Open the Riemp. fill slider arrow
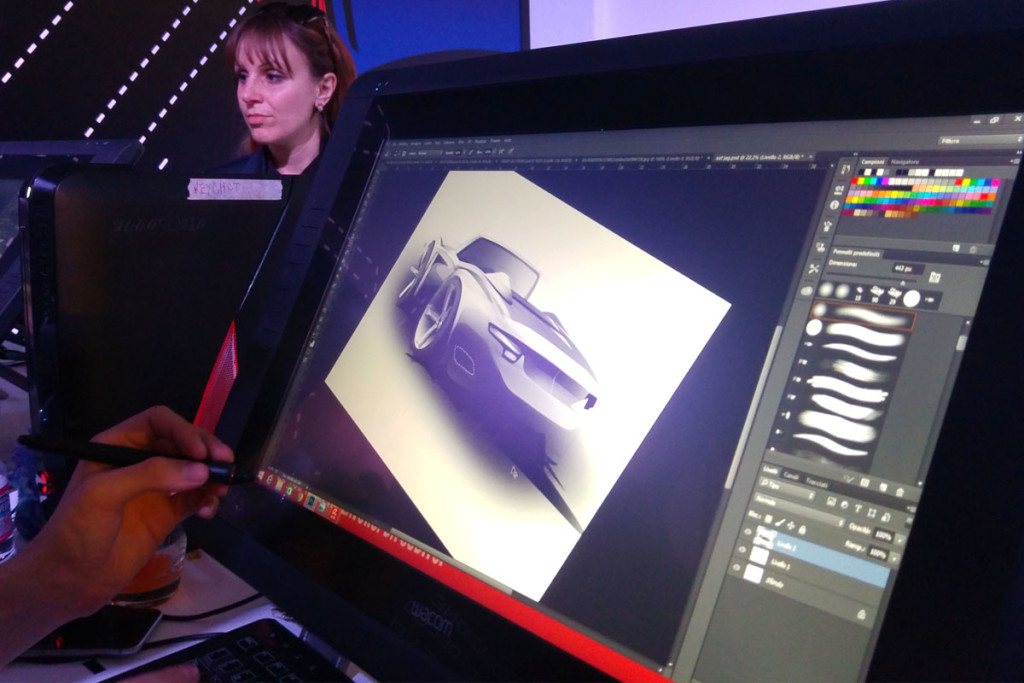The image size is (1024, 683). click(x=893, y=558)
